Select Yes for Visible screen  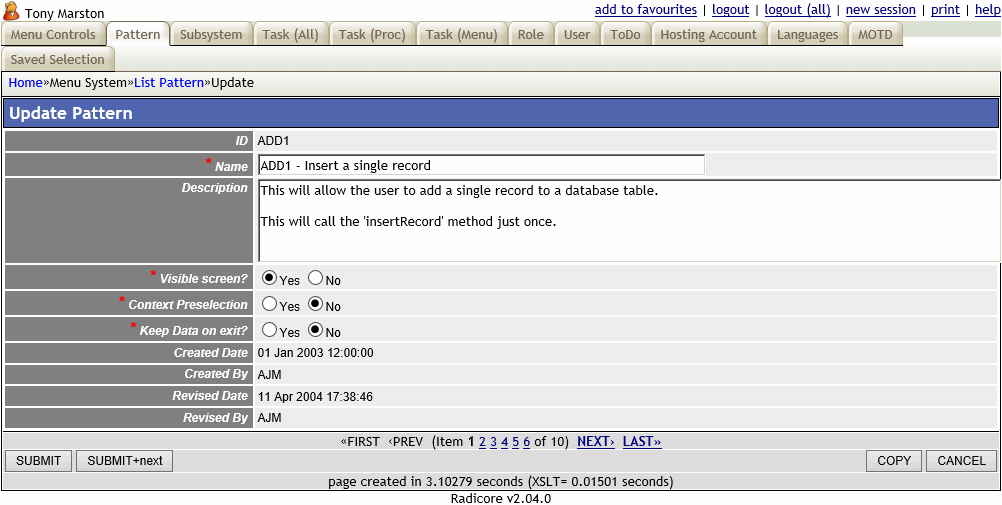point(269,278)
